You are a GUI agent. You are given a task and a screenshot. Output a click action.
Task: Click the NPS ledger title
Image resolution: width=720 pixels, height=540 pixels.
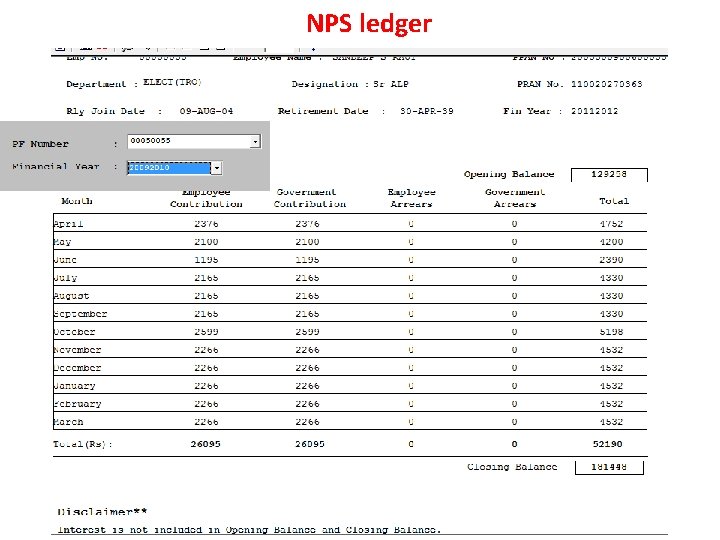[x=369, y=23]
